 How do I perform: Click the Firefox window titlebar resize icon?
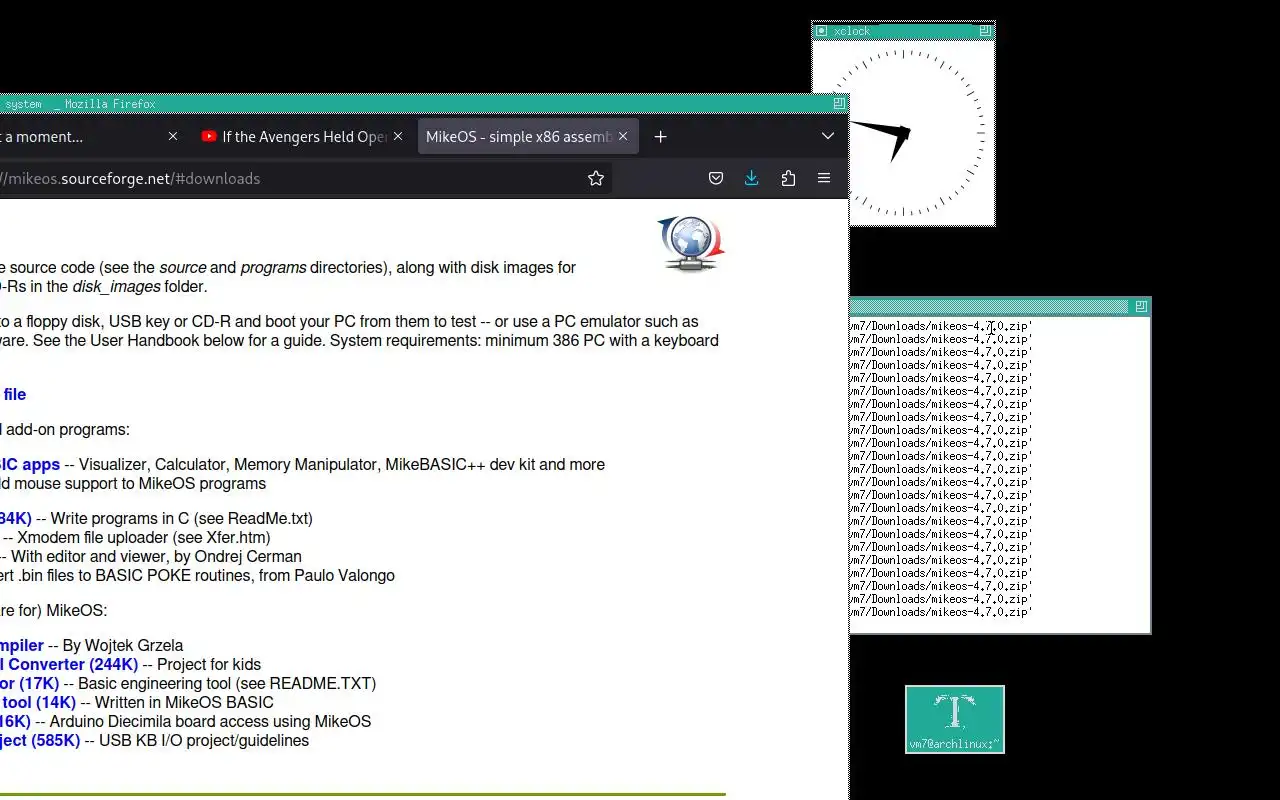839,103
